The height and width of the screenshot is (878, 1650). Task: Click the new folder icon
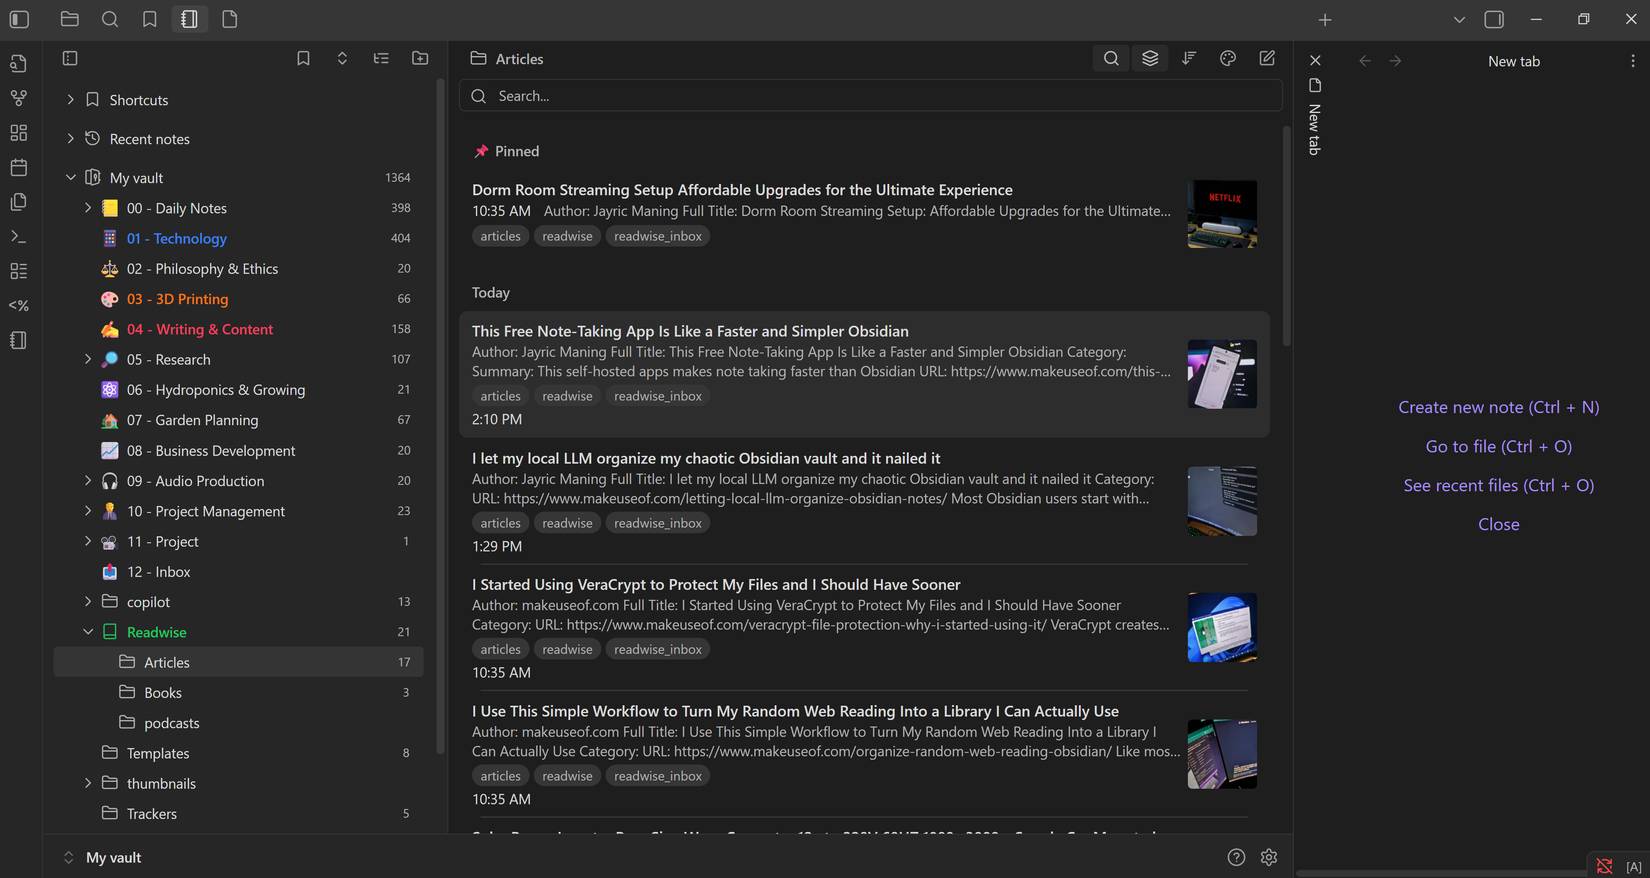click(420, 59)
